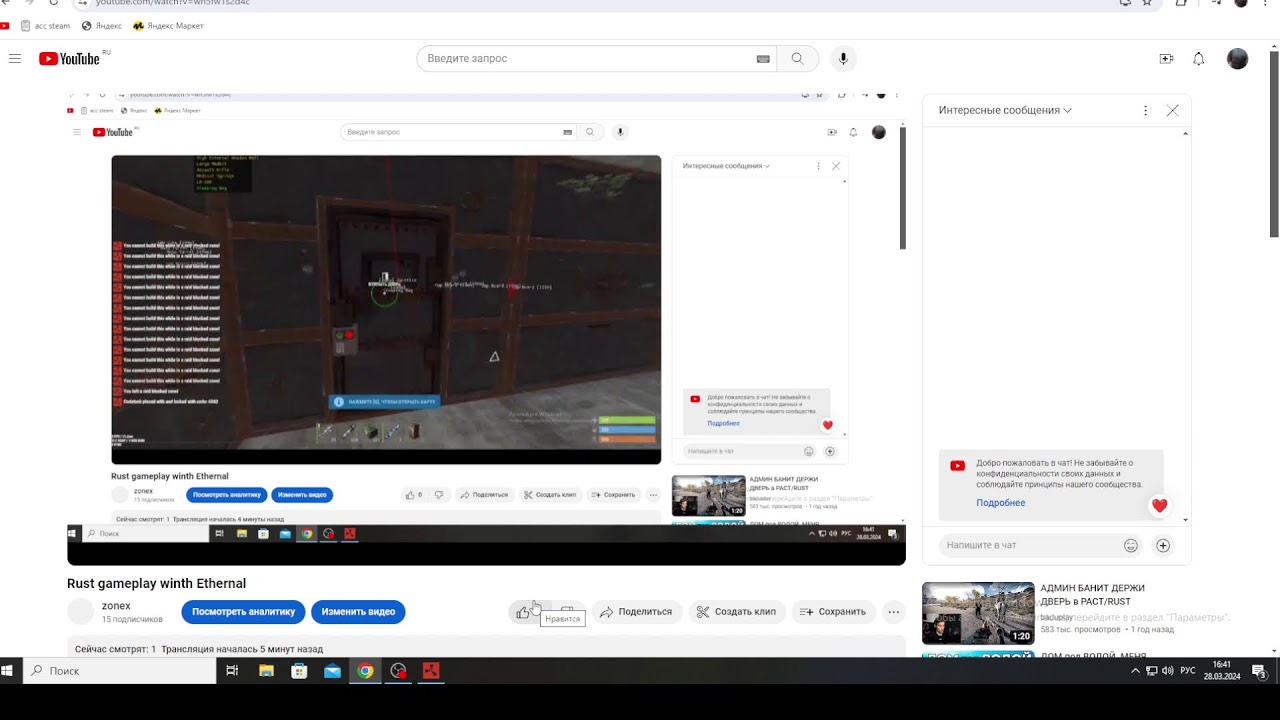Expand the Сейчас смотрят description box
The width and height of the screenshot is (1280, 720).
pos(486,646)
